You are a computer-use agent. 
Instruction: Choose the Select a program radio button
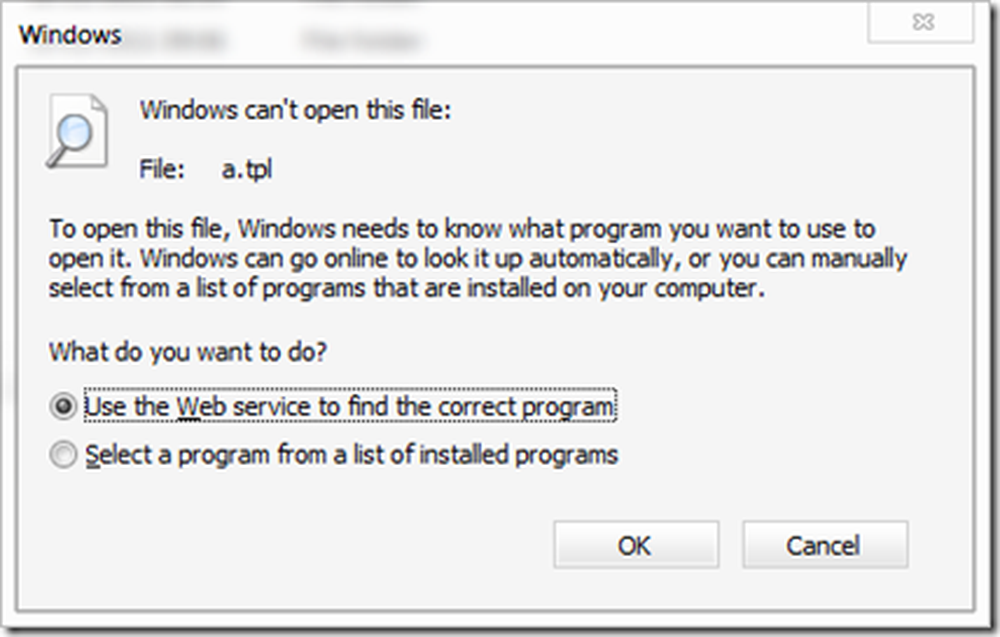point(65,456)
